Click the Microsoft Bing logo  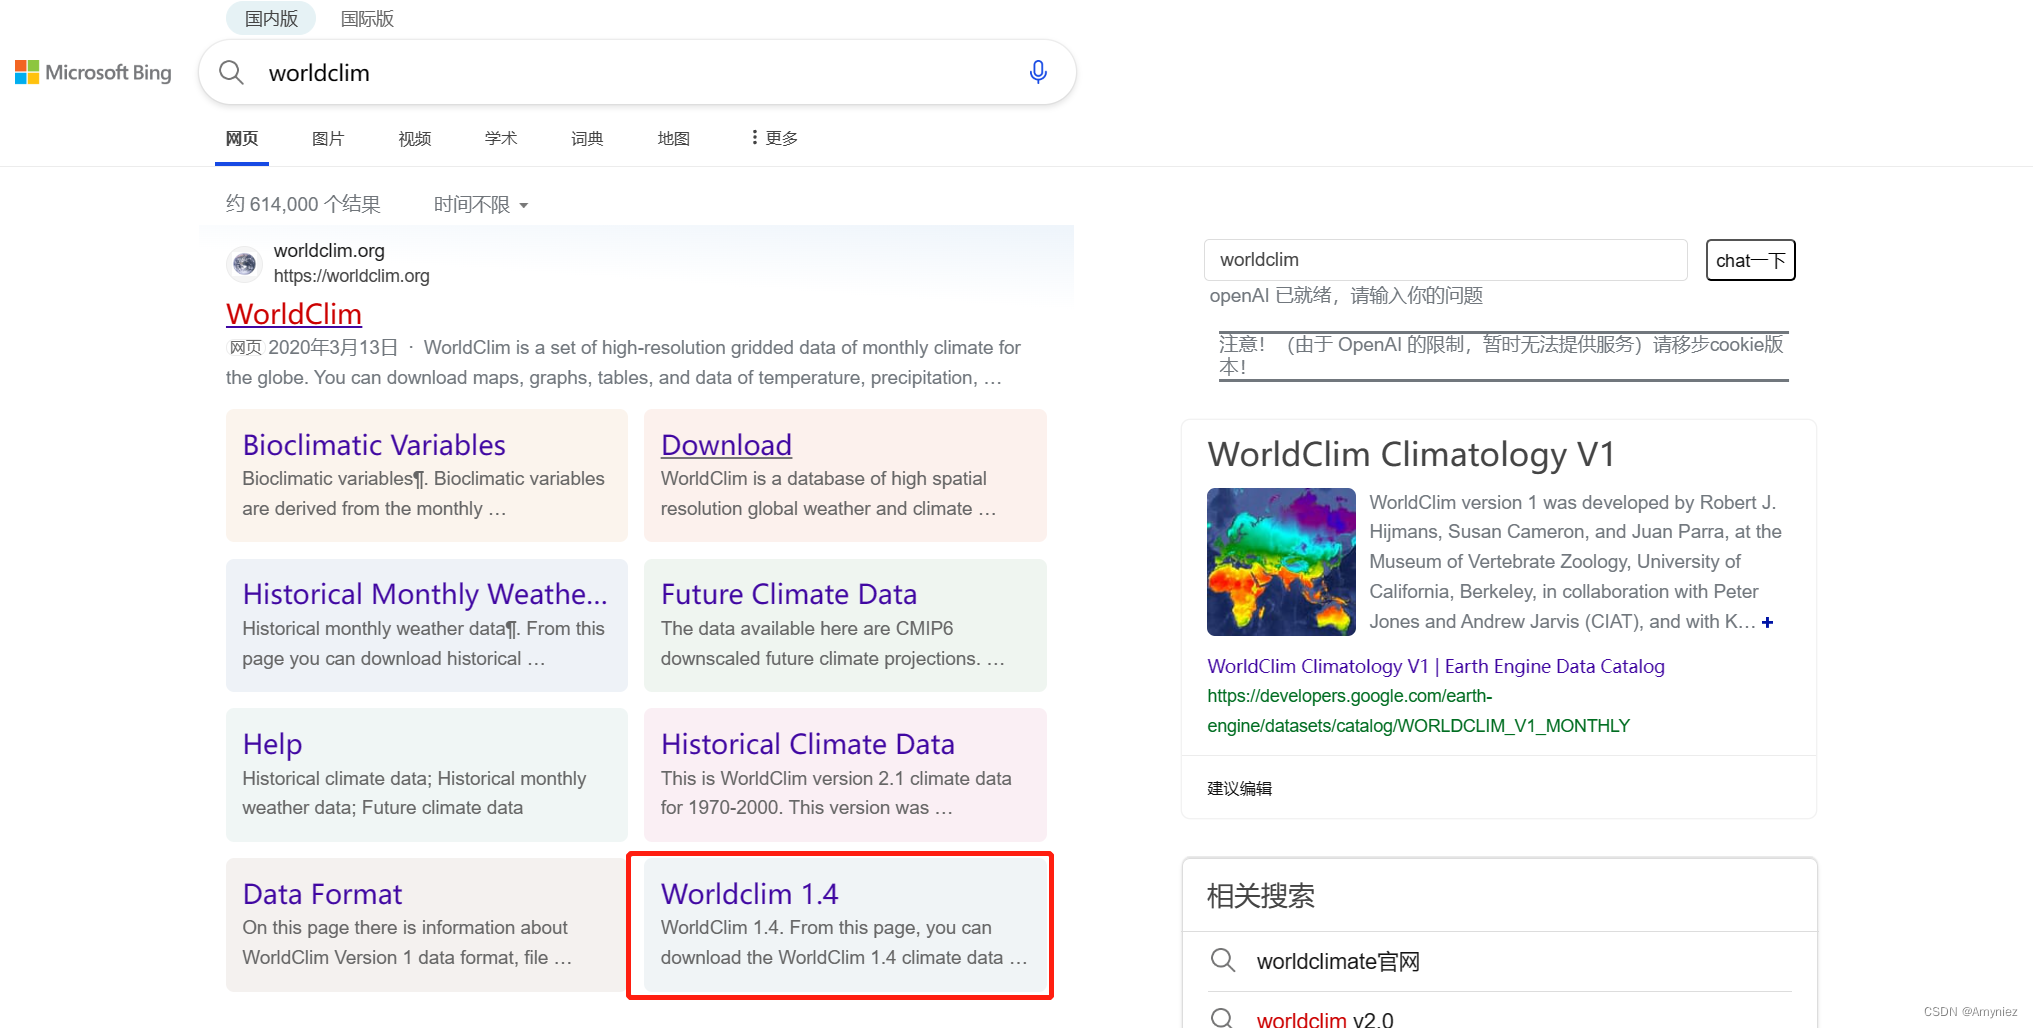[93, 72]
